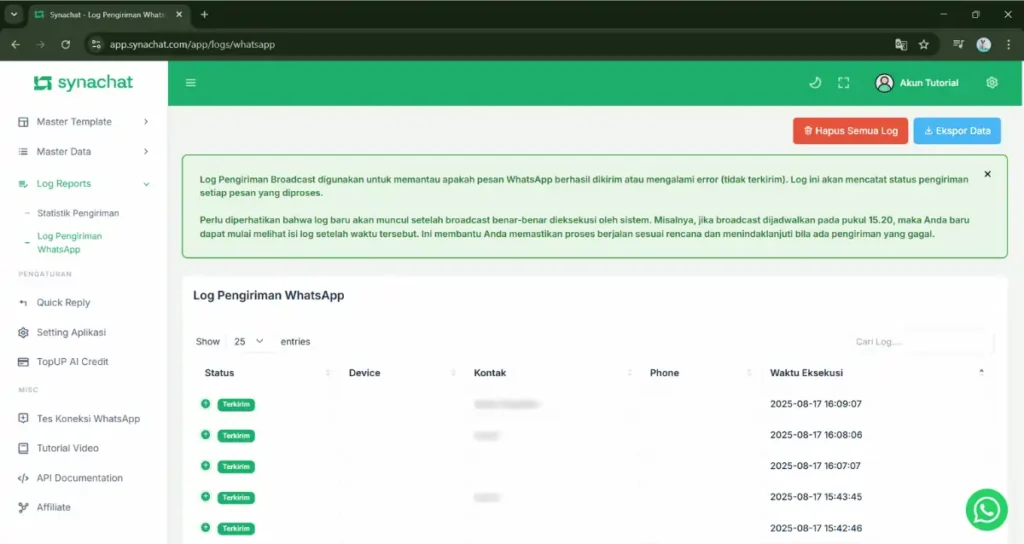This screenshot has width=1024, height=544.
Task: Open the TopUP AI Credit menu
Action: [72, 362]
